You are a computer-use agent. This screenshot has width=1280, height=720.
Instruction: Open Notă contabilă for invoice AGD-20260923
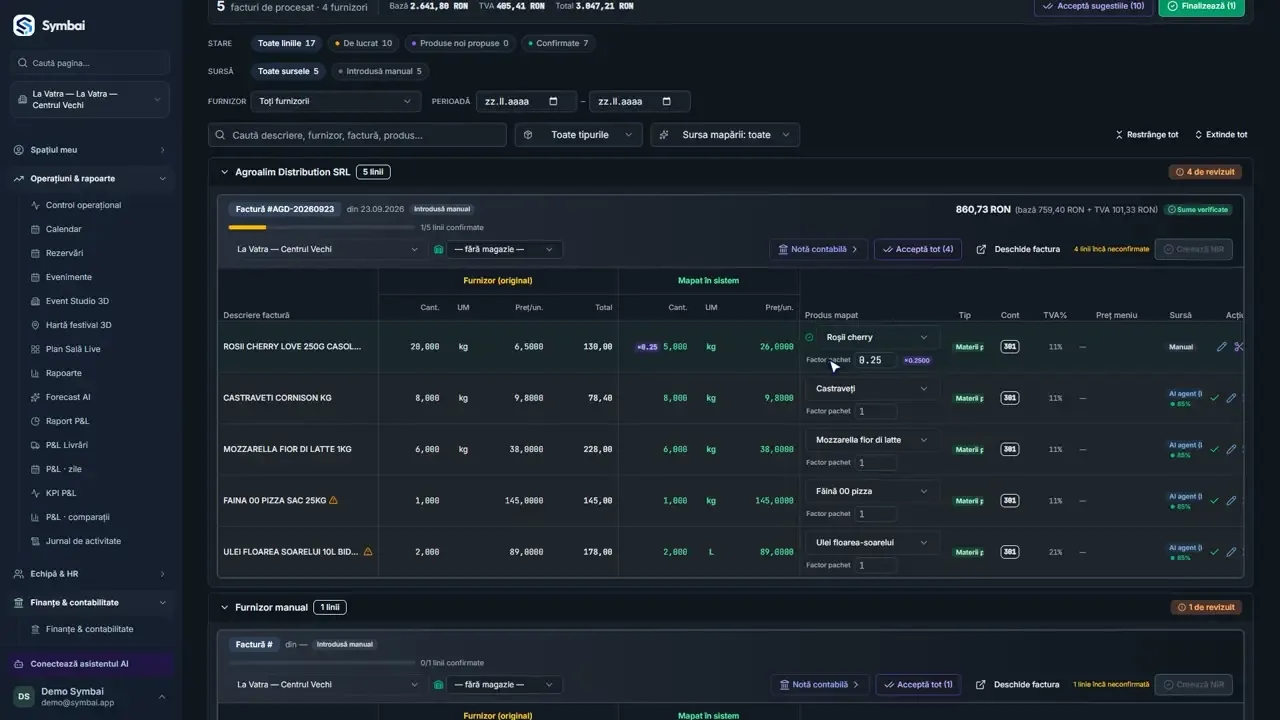pos(819,249)
